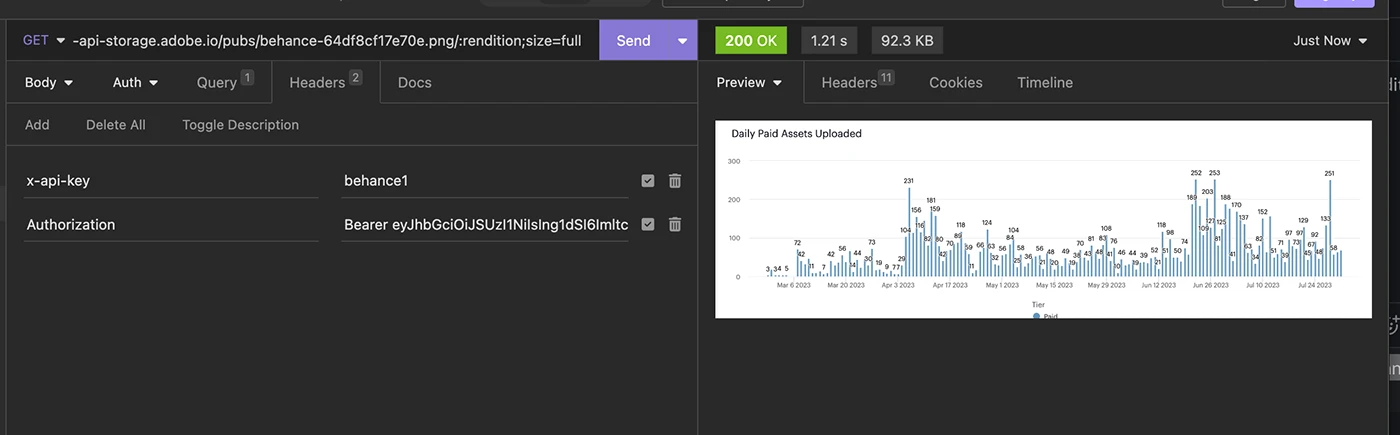Screen dimensions: 1400x435
Task: Click Delete All headers
Action: coord(115,125)
